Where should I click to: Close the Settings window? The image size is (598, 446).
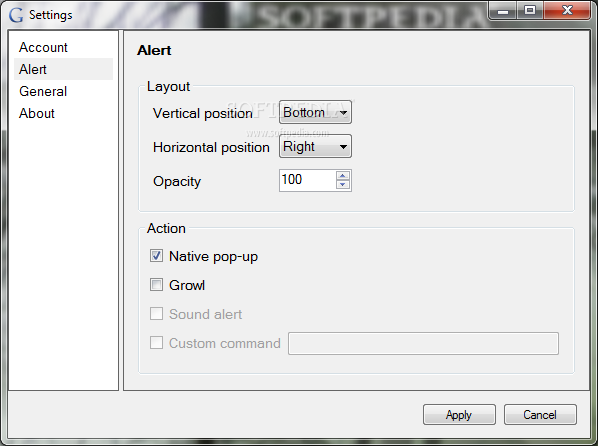pyautogui.click(x=567, y=11)
